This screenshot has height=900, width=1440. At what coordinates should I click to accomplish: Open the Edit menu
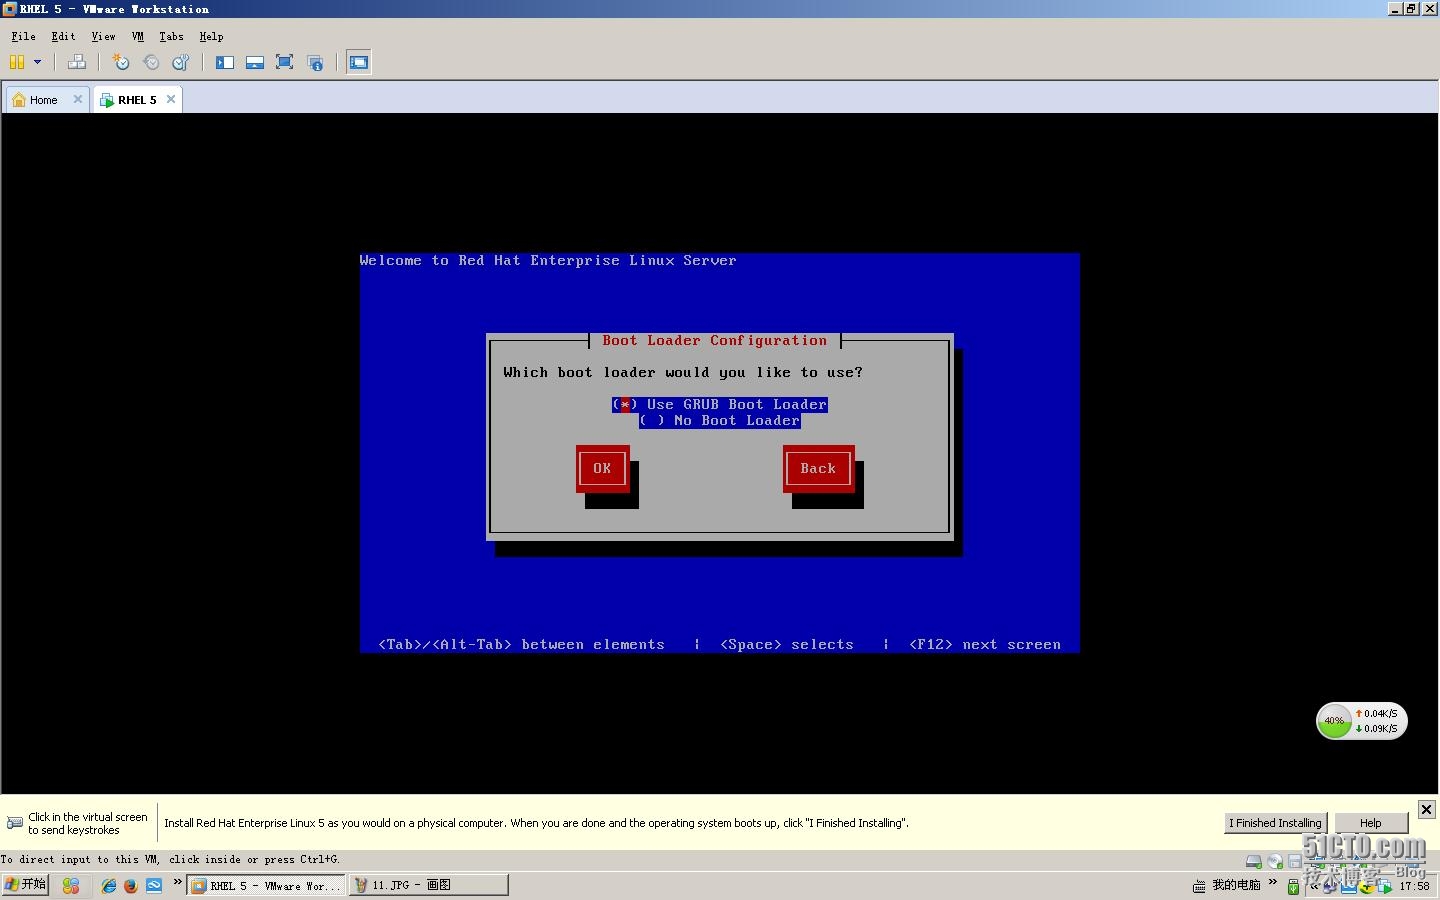[x=63, y=36]
